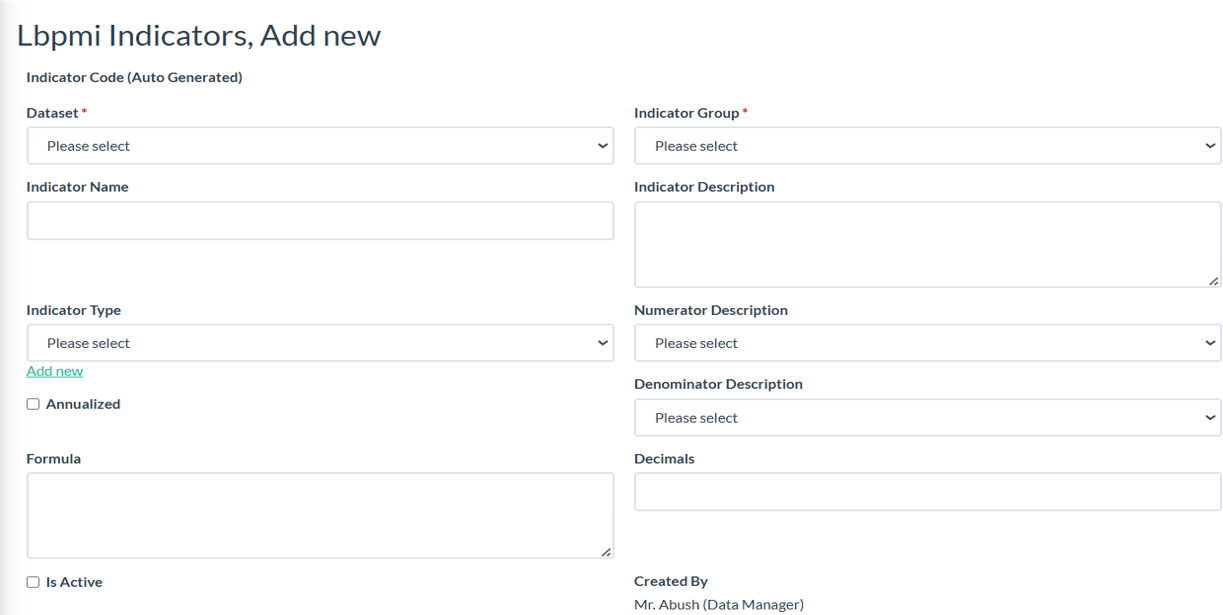Viewport: 1223px width, 615px height.
Task: Click the Indicator Code (Auto Generated) label
Action: click(134, 77)
